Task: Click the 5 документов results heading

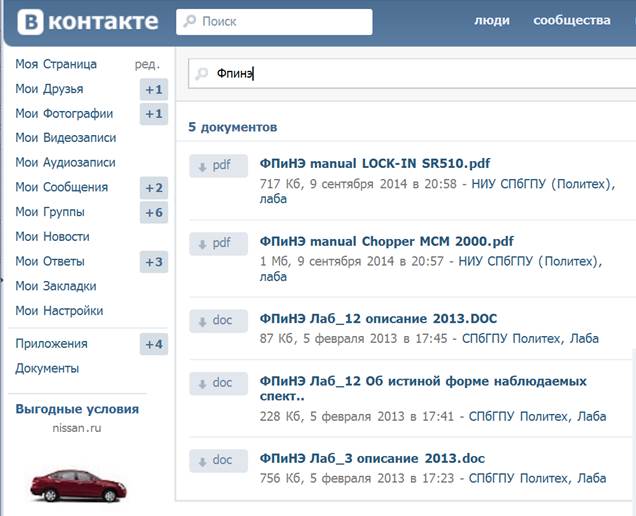Action: click(x=232, y=127)
